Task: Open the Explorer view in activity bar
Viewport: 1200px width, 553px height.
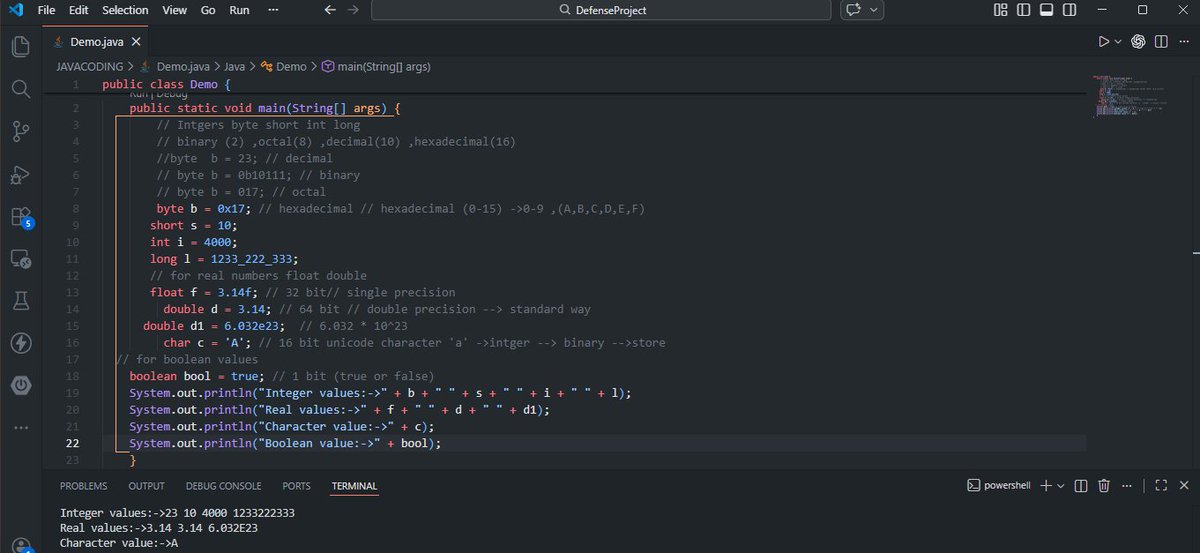Action: tap(20, 46)
